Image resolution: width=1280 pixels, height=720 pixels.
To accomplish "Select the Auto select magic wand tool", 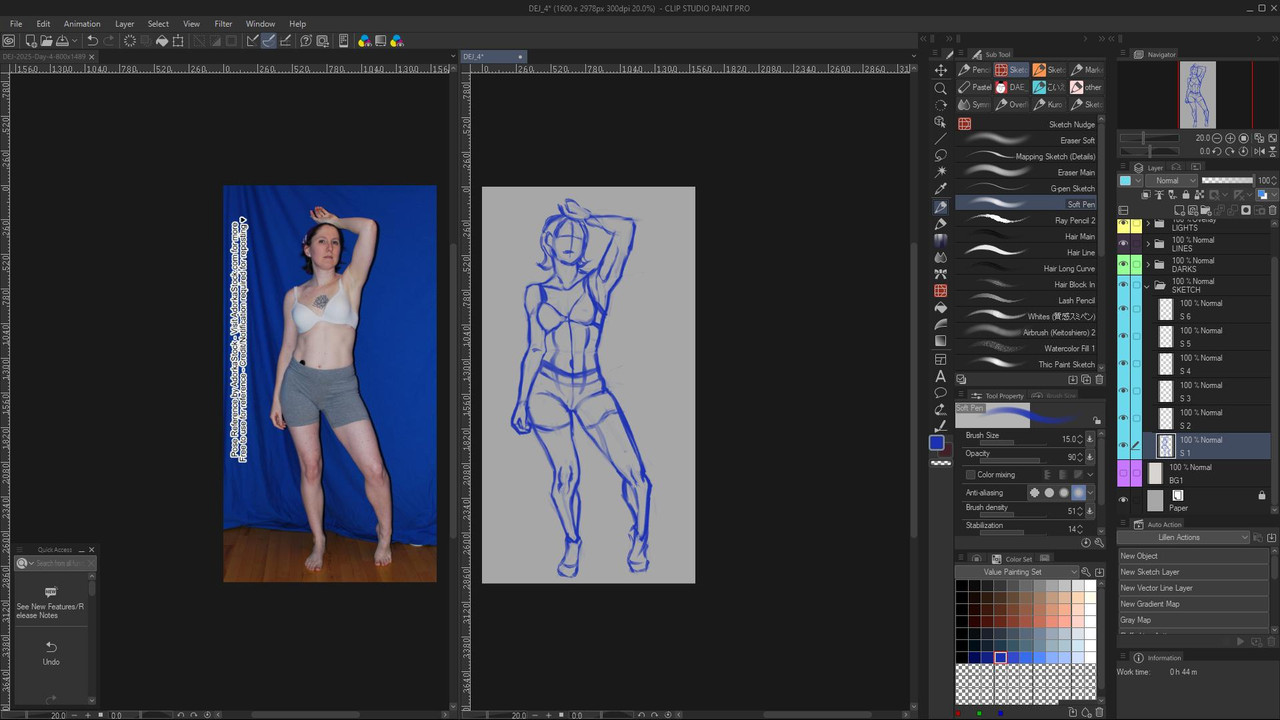I will pos(940,172).
